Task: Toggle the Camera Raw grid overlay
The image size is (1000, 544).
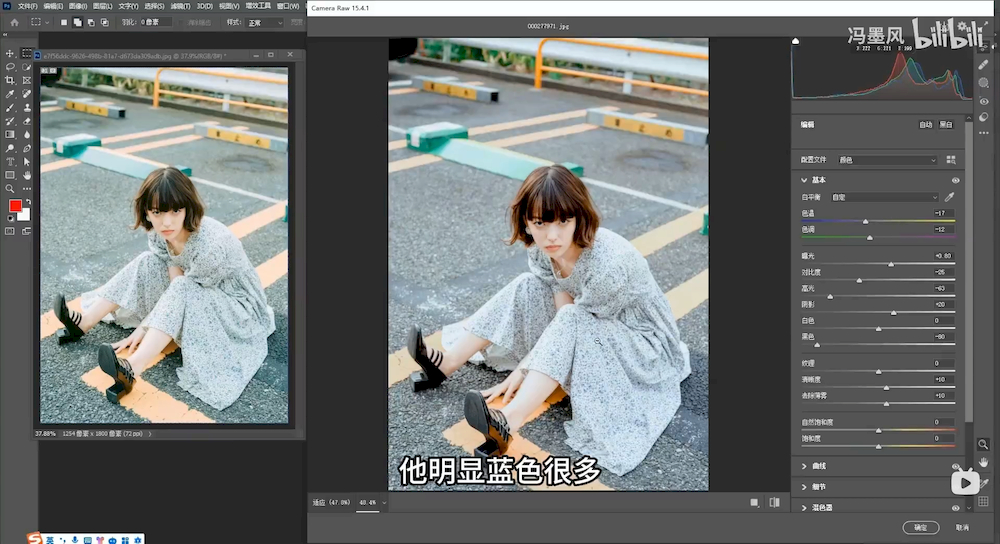Action: 983,501
